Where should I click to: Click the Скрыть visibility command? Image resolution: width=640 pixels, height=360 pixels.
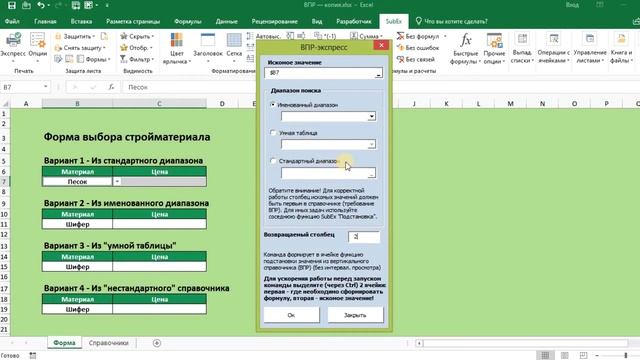(138, 36)
